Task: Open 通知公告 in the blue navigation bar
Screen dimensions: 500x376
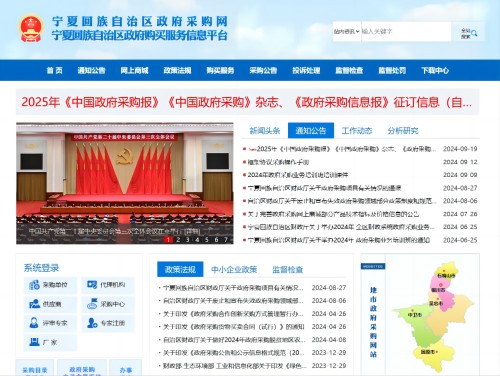Action: click(91, 70)
